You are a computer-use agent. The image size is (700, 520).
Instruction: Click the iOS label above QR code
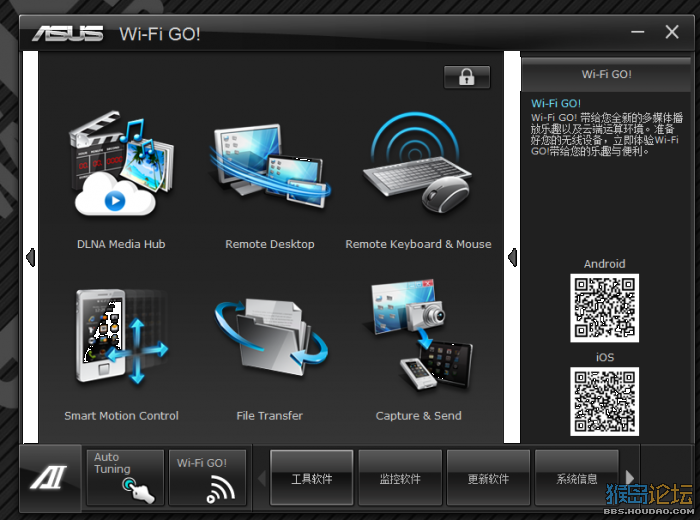(x=605, y=357)
